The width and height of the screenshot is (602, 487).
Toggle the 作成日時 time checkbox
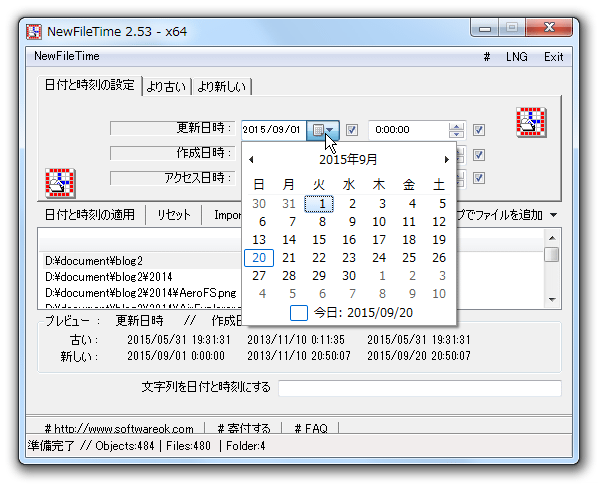click(478, 155)
